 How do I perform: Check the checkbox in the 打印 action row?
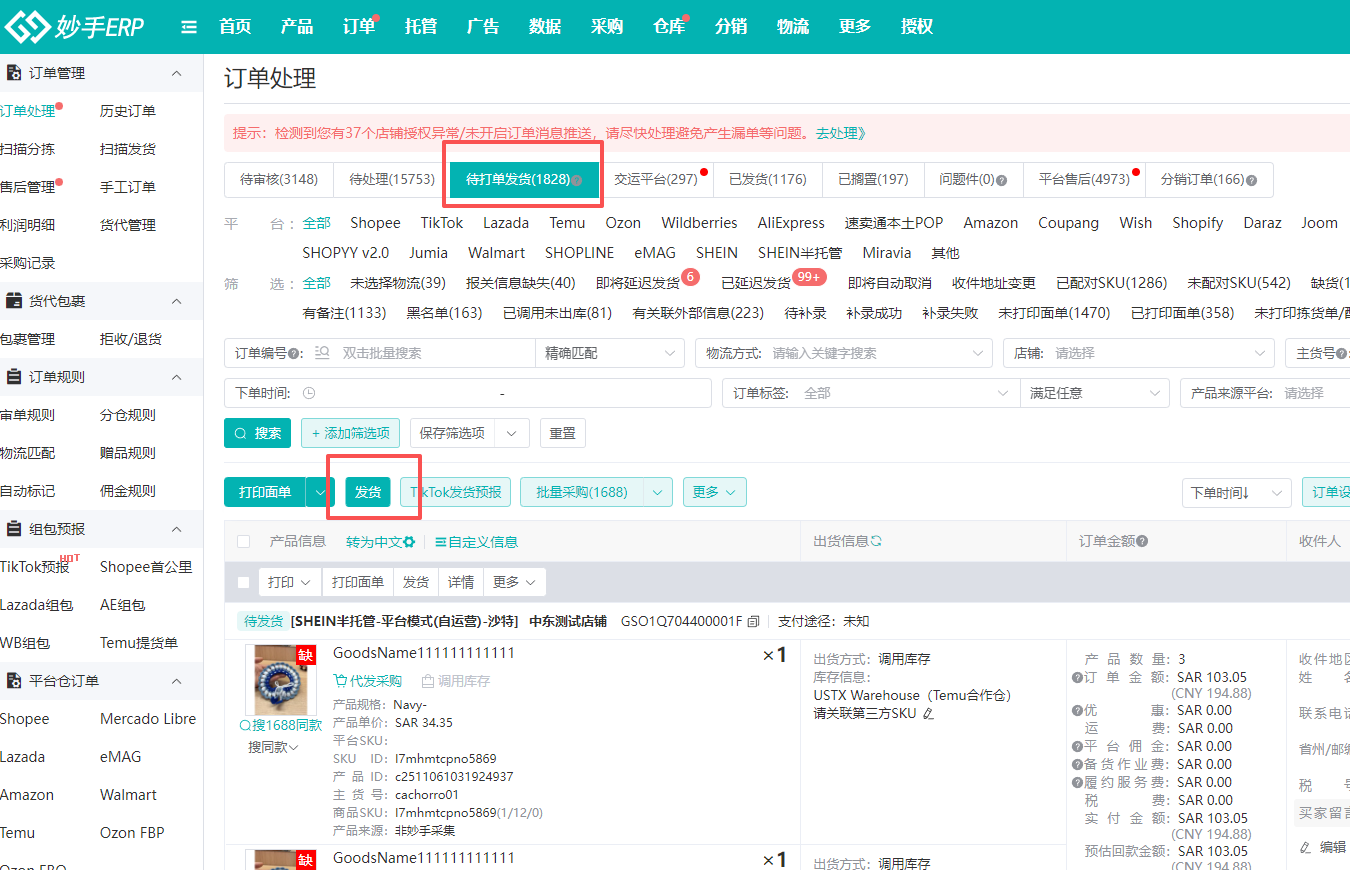244,582
